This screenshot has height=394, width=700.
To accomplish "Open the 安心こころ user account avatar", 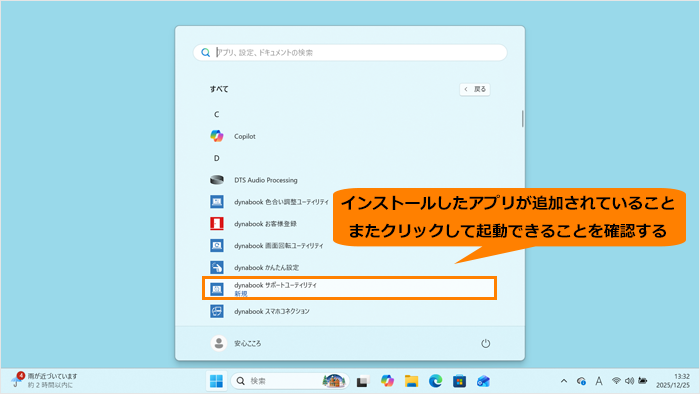I will tap(219, 343).
